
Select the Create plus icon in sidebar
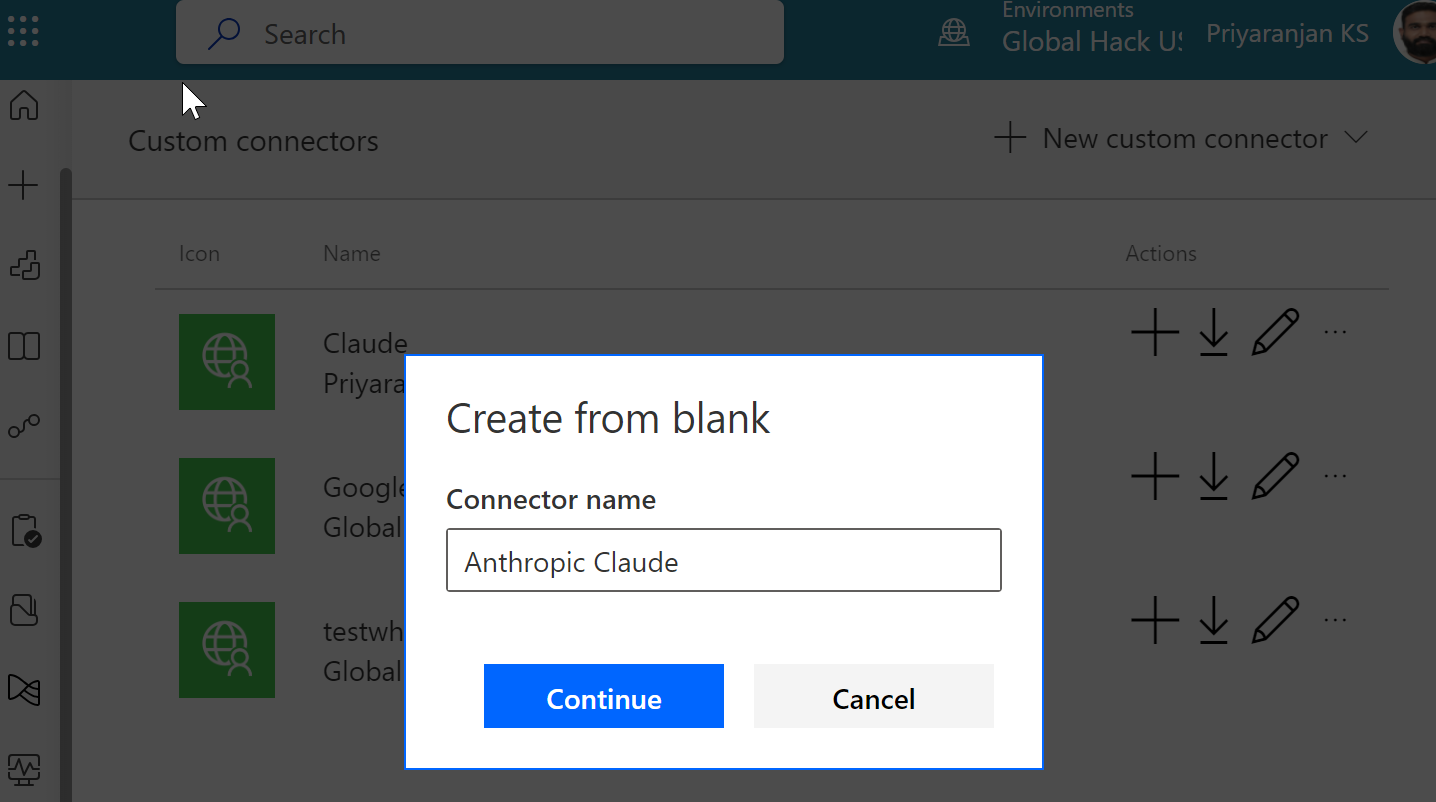pyautogui.click(x=23, y=184)
